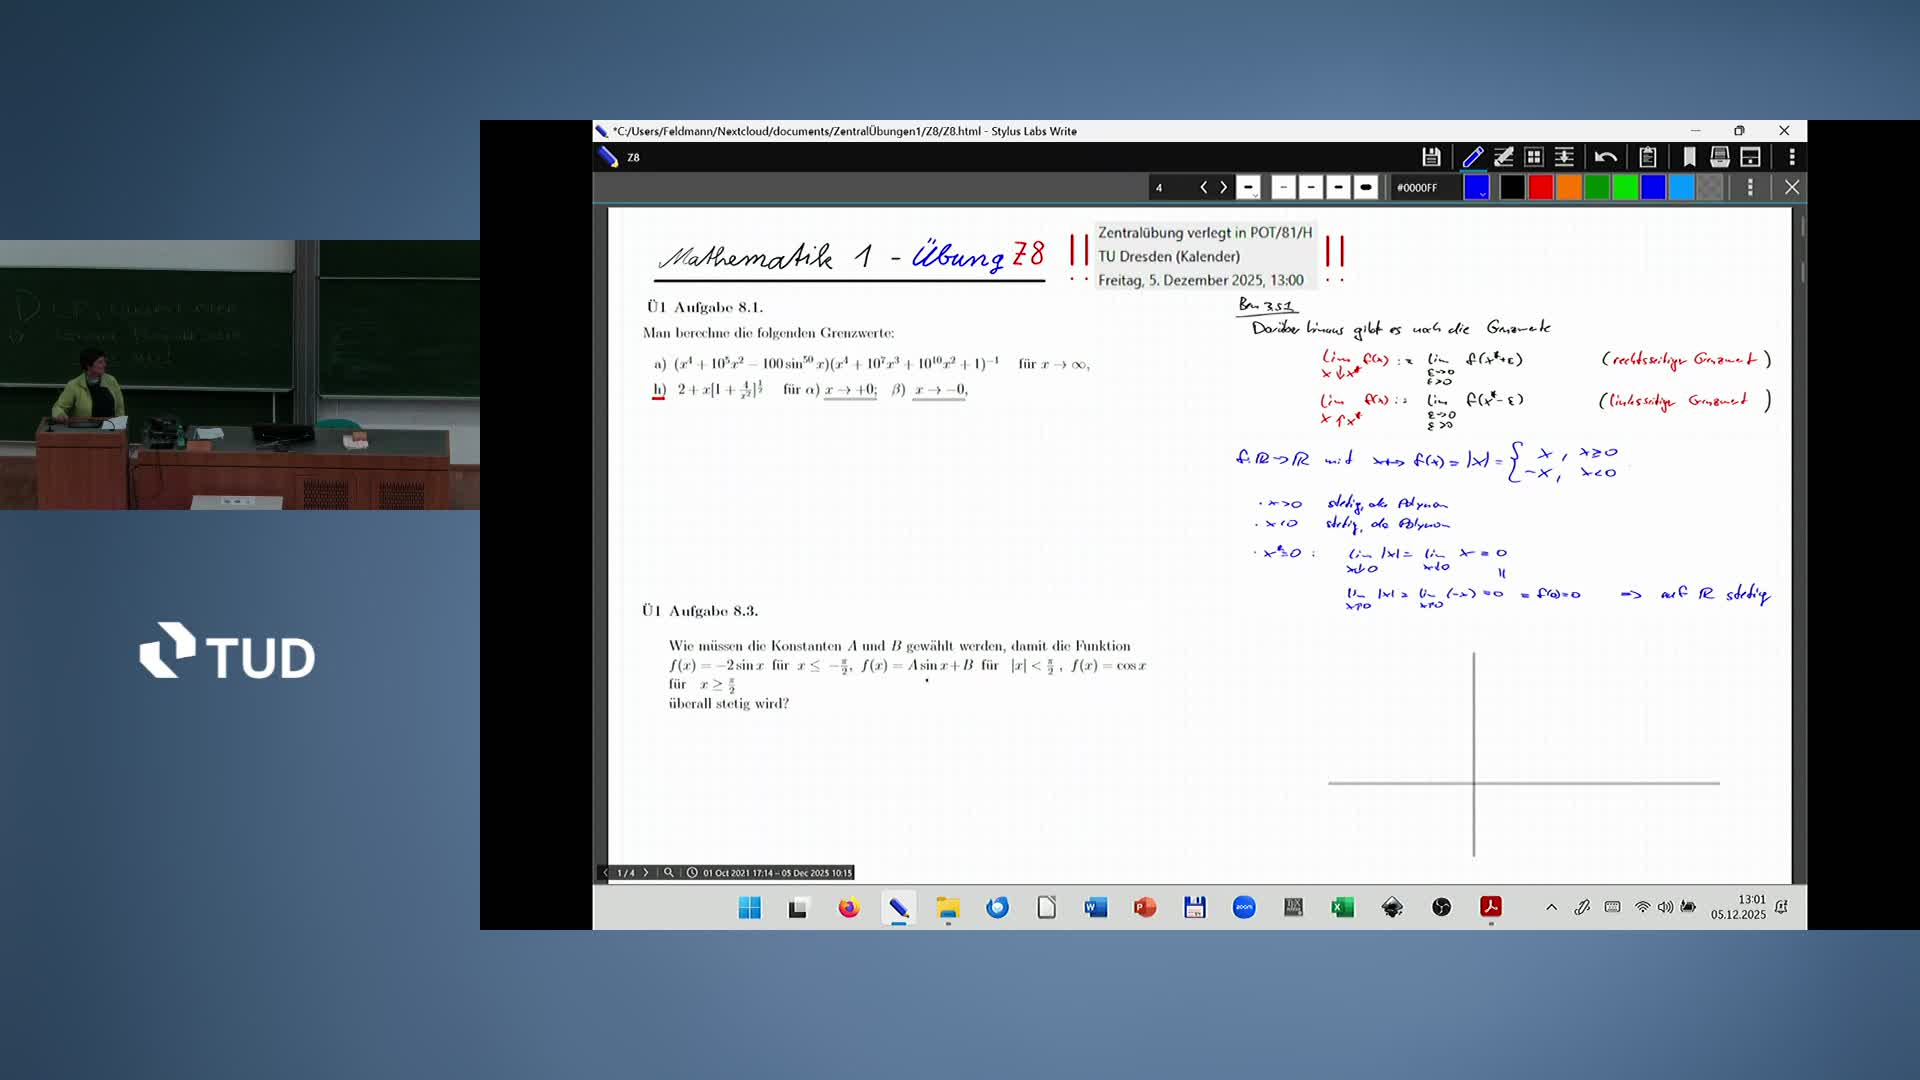Open the Highlighter/stroke edit tool

click(1504, 157)
